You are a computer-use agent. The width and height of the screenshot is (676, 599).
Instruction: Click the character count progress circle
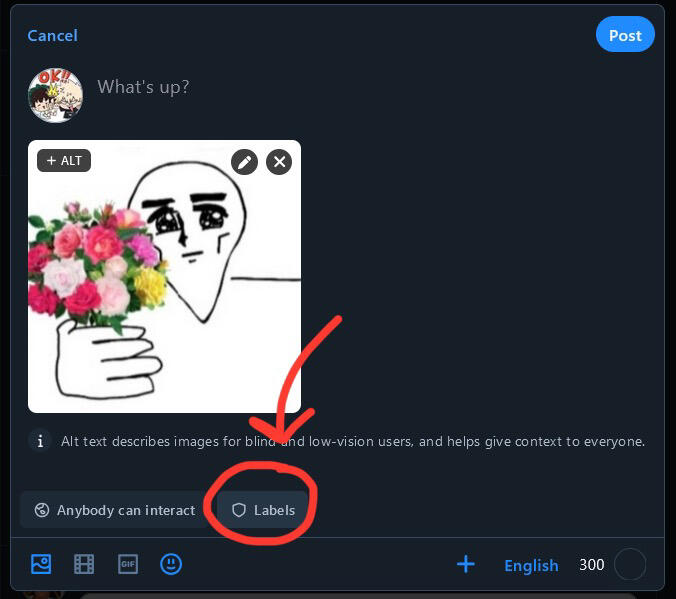point(630,565)
